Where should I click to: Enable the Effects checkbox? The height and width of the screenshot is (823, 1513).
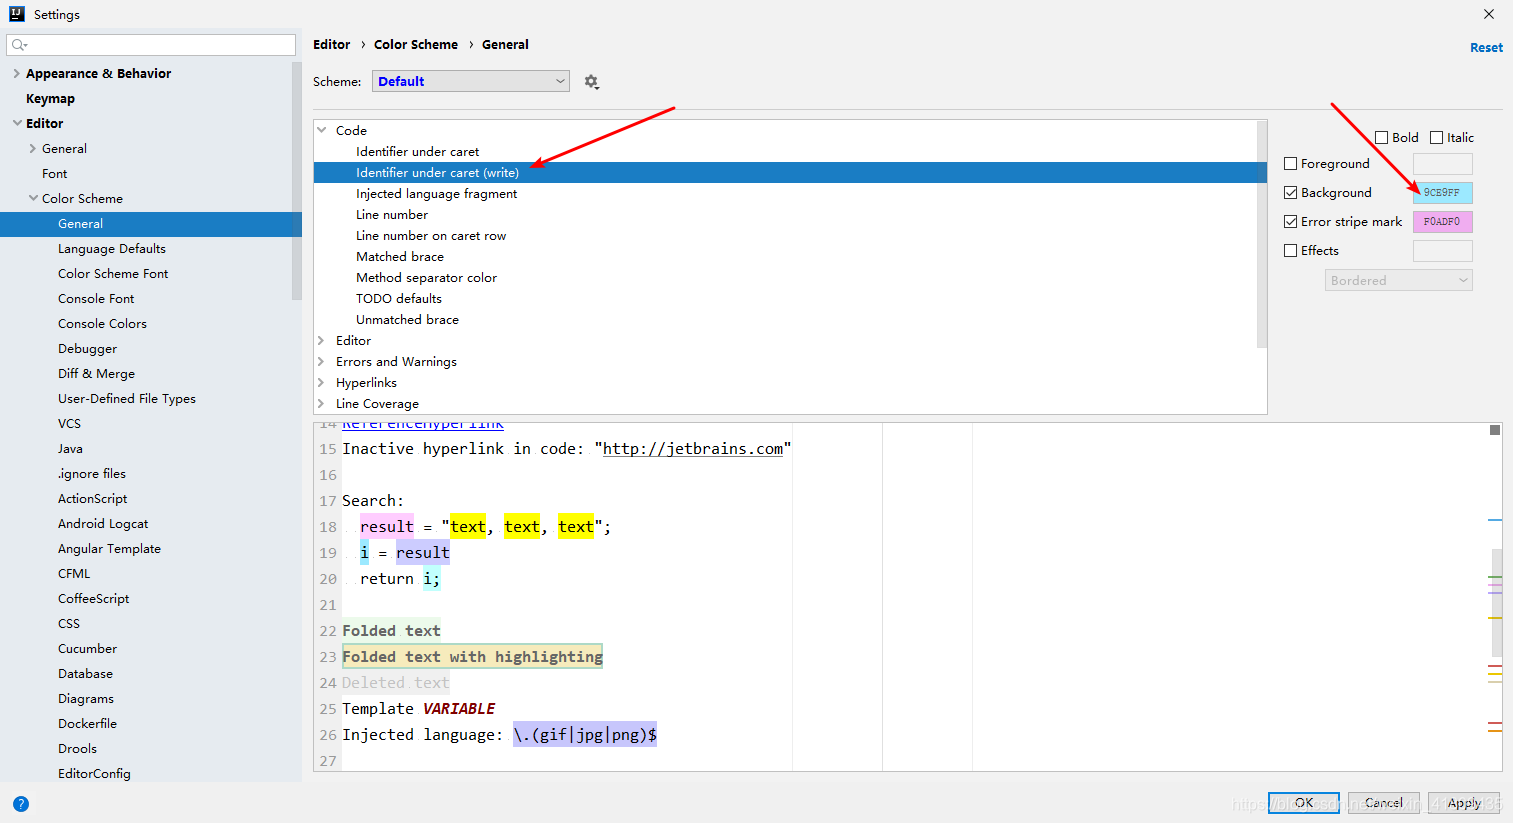tap(1290, 251)
